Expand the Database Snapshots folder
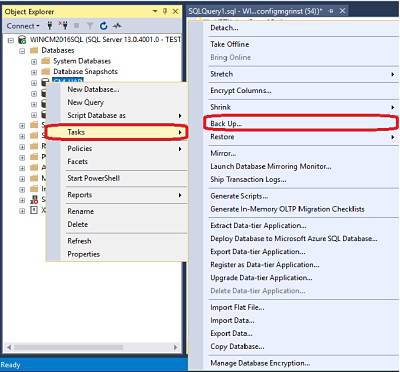Image resolution: width=400 pixels, height=372 pixels. (x=34, y=72)
